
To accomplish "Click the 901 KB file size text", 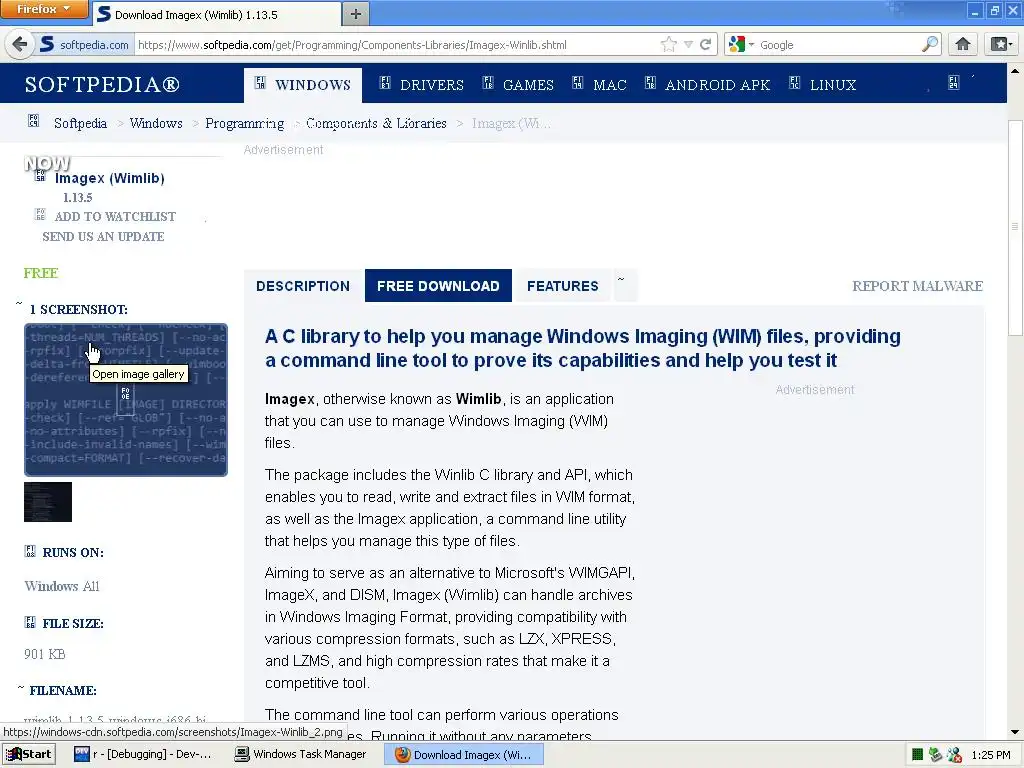I will pos(44,654).
